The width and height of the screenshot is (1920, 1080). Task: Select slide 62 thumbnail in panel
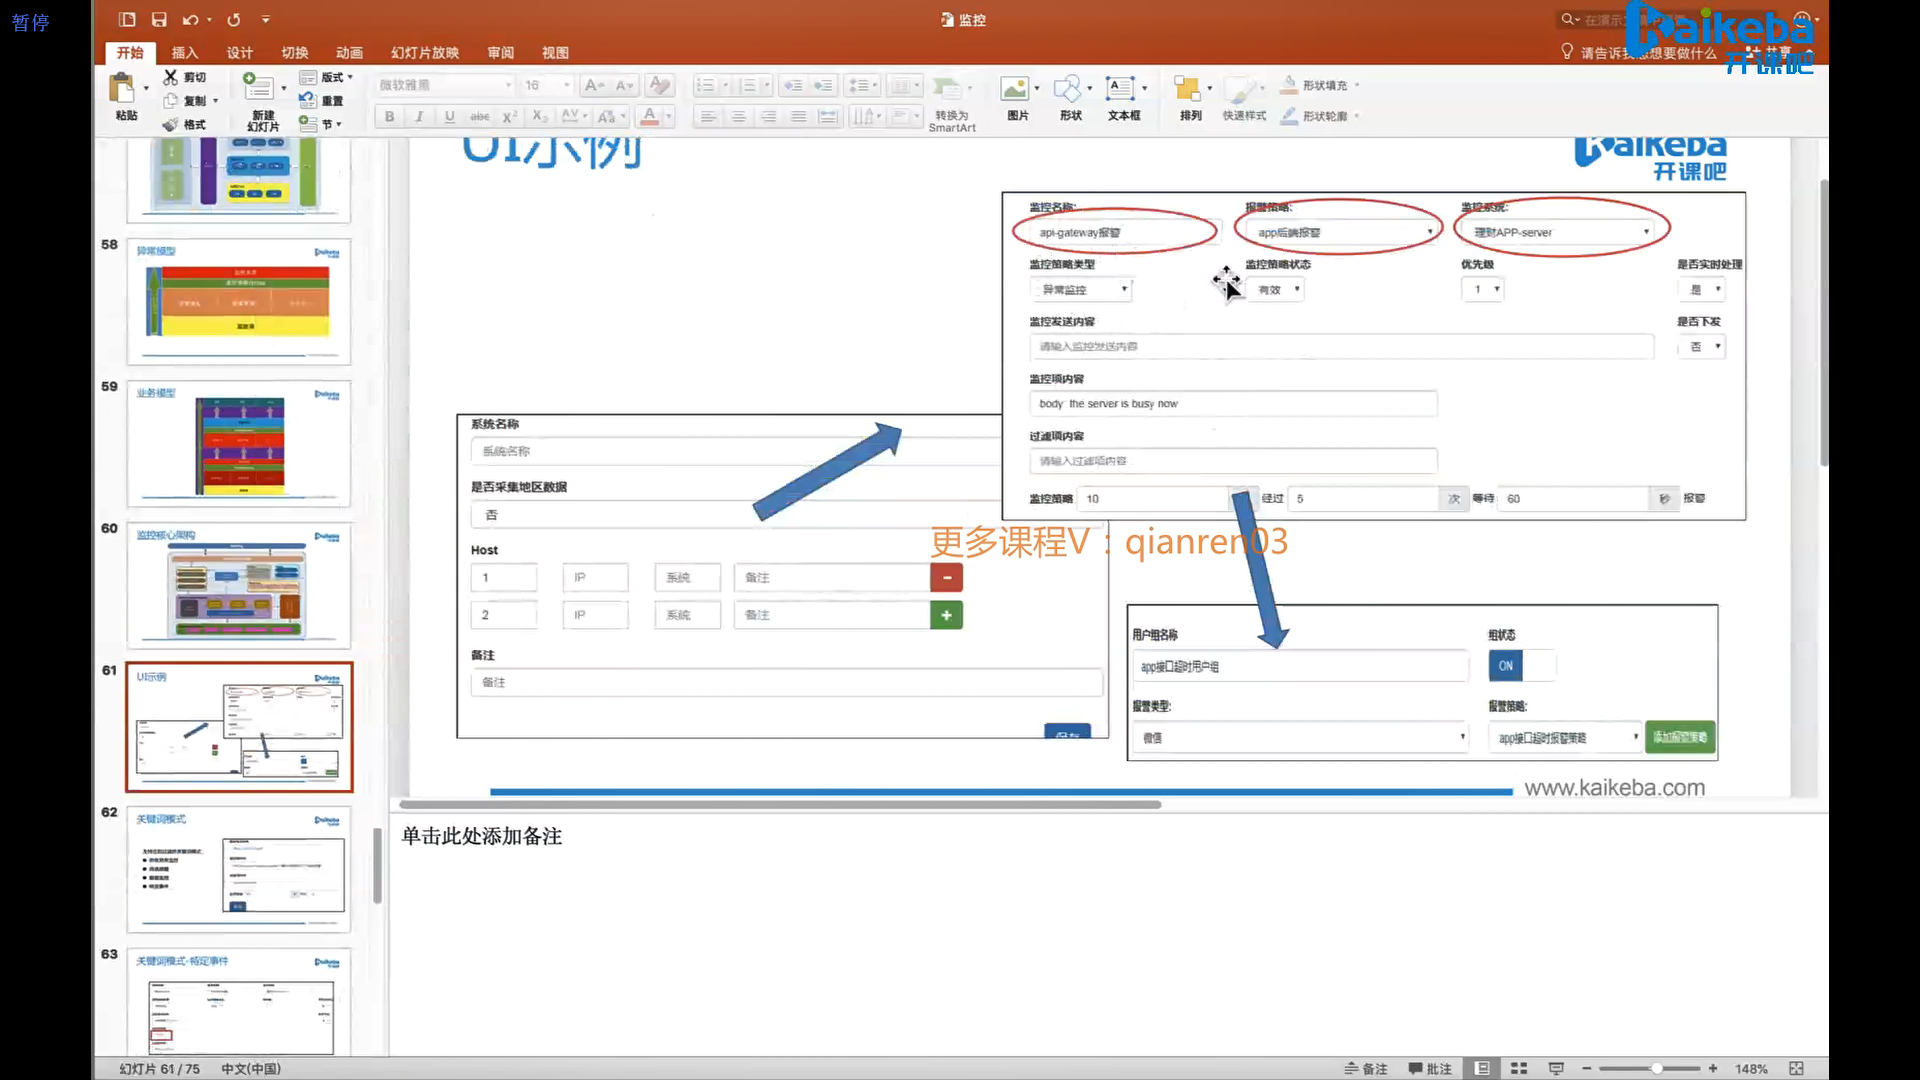click(239, 869)
